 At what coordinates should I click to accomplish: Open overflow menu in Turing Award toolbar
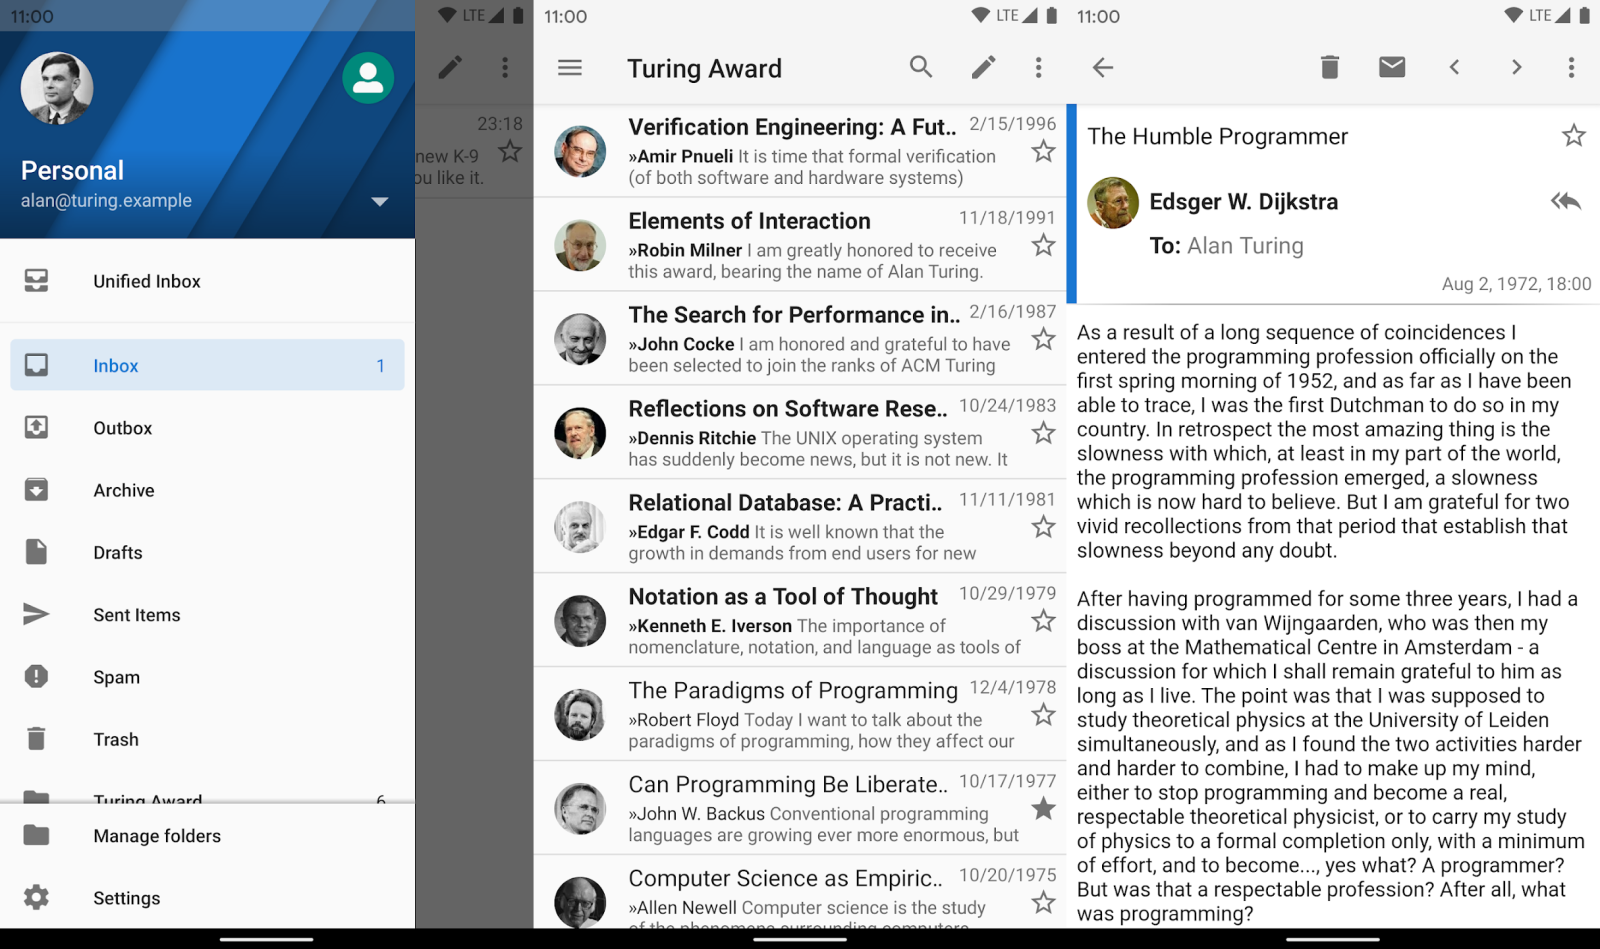coord(1038,67)
